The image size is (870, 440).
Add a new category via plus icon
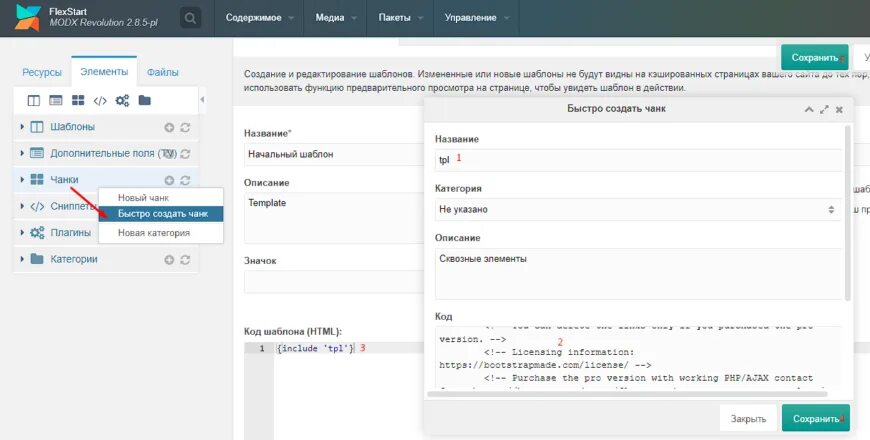[169, 260]
